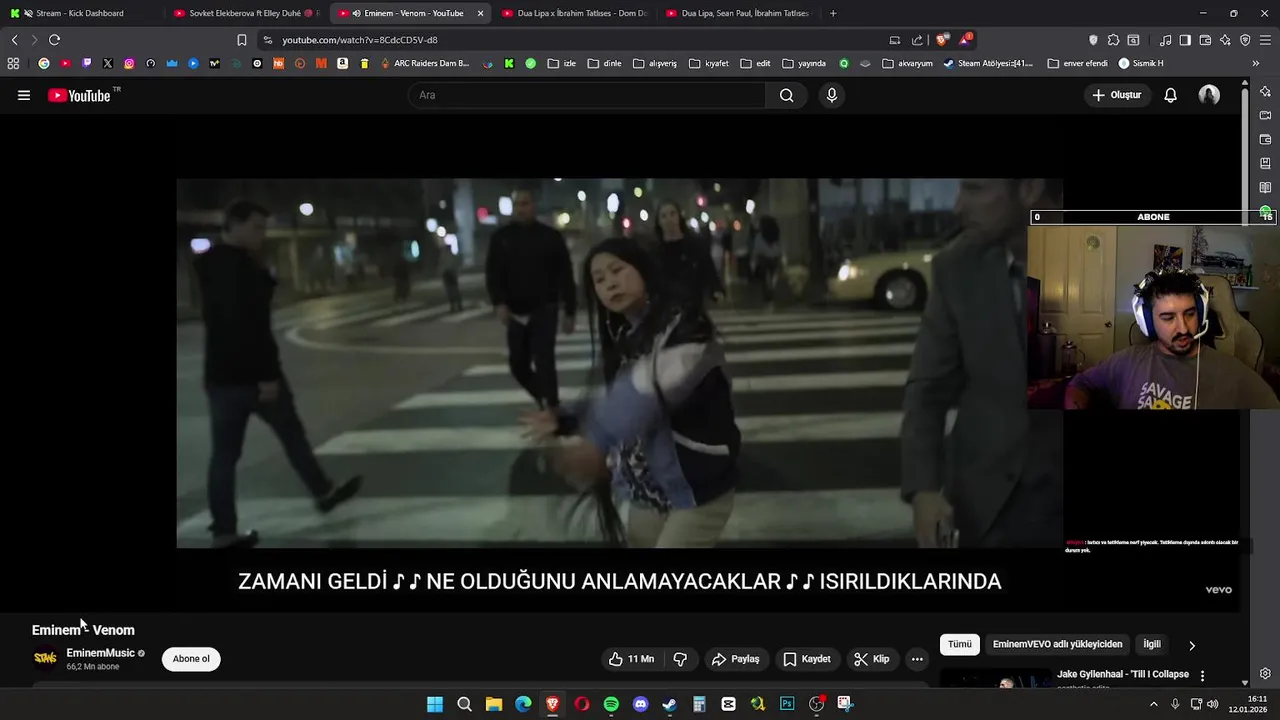Open Google bookmark icon
This screenshot has height=720, width=1280.
pyautogui.click(x=43, y=63)
